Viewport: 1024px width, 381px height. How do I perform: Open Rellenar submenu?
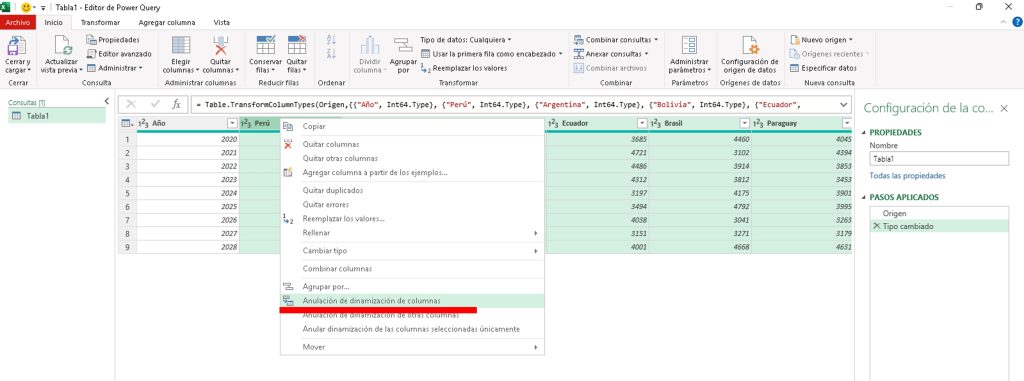coord(412,233)
